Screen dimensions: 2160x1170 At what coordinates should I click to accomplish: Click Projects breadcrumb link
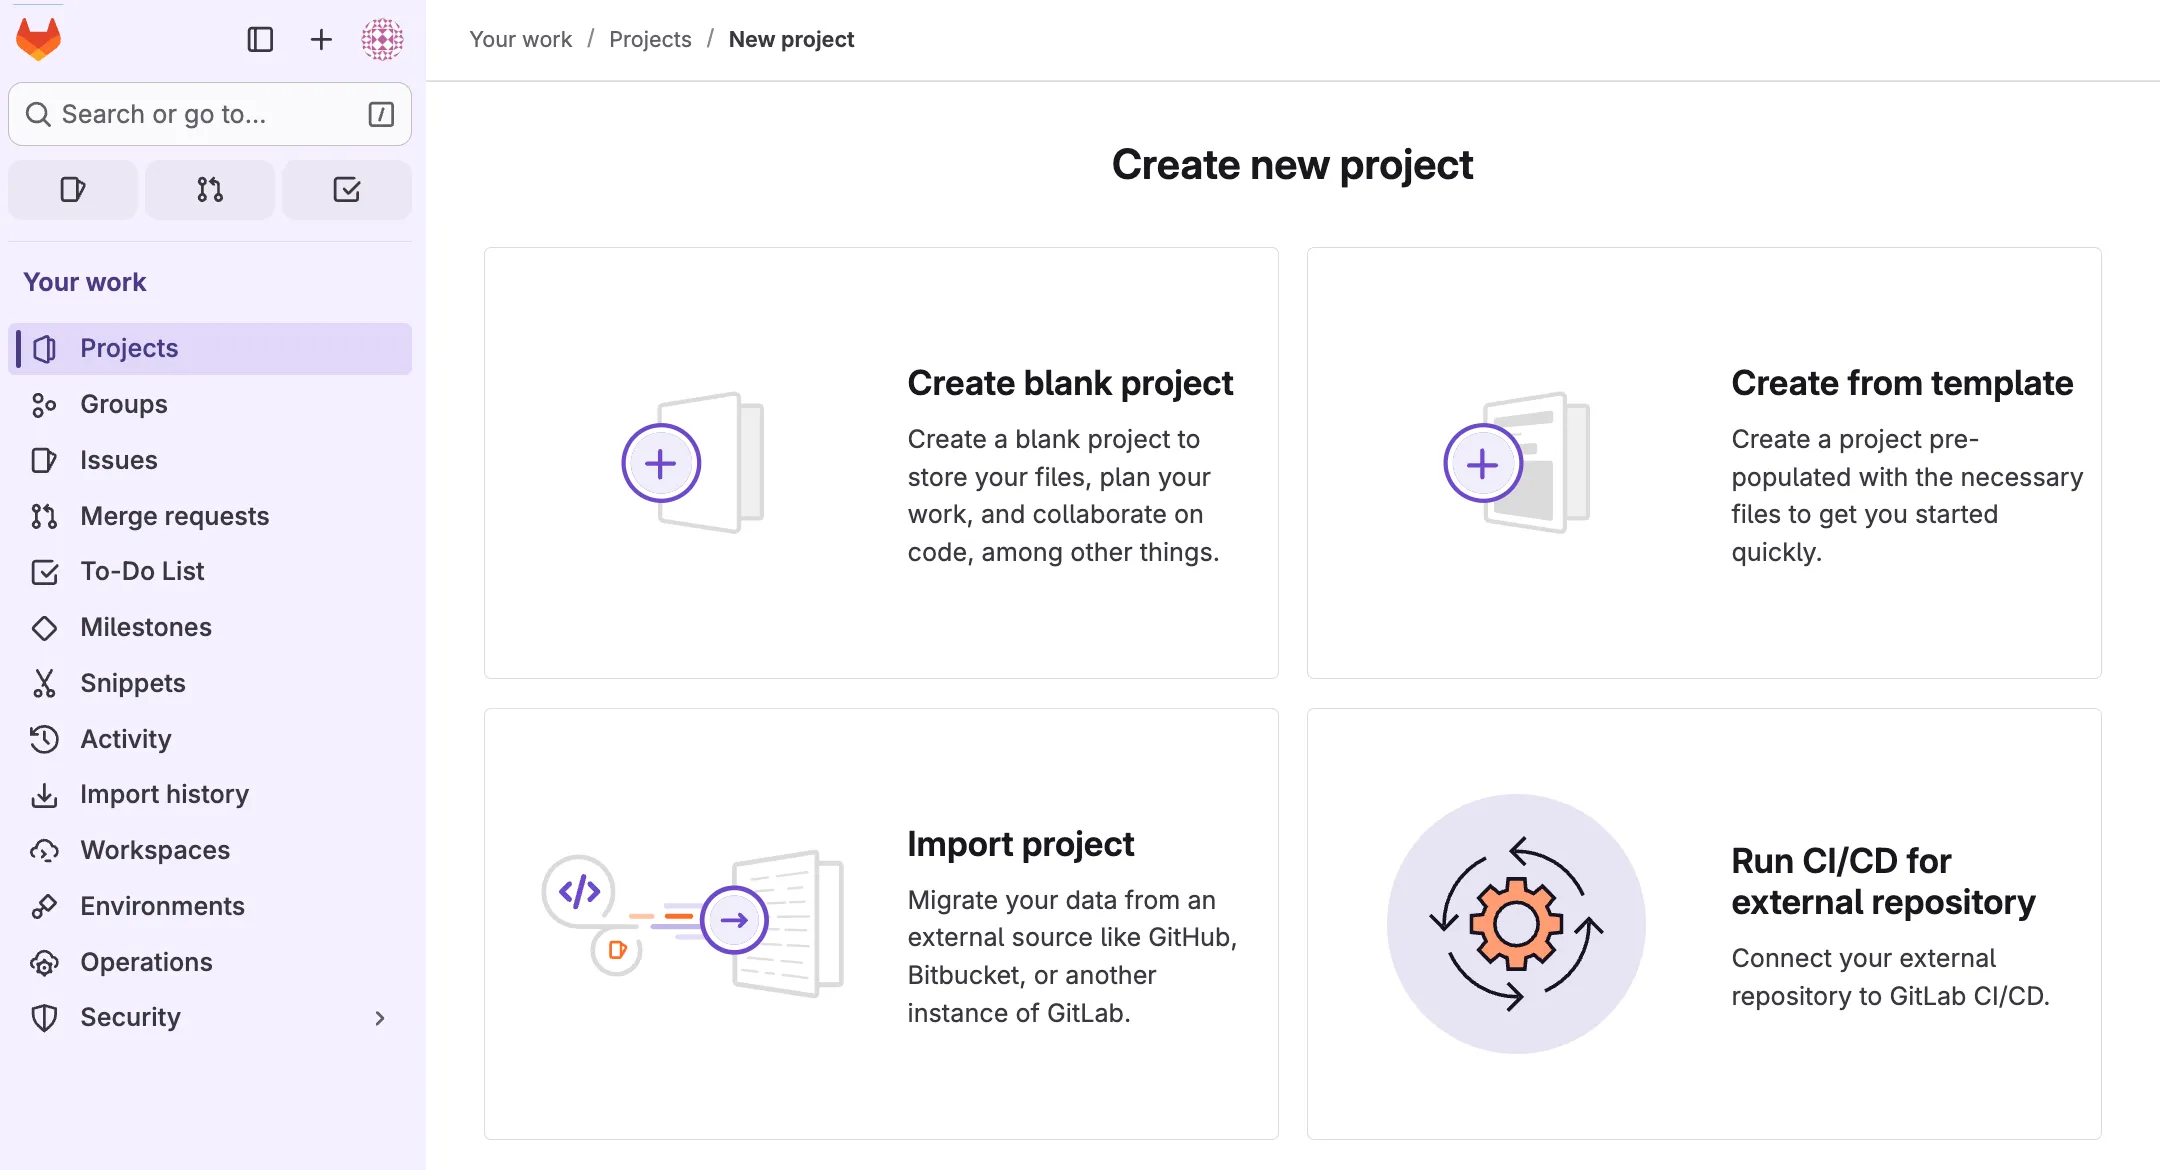[x=650, y=39]
